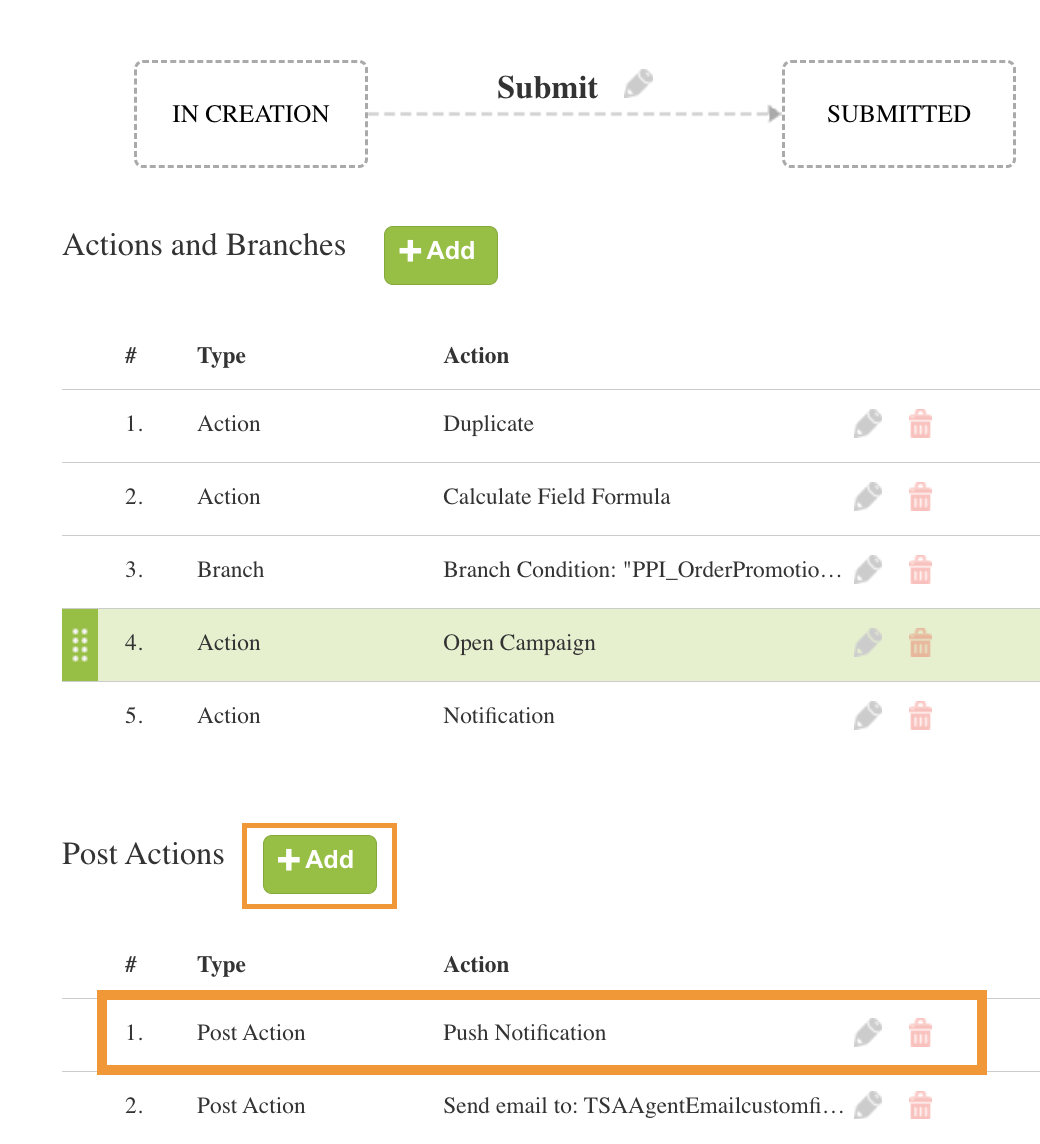Delete the Duplicate action row
The width and height of the screenshot is (1040, 1144).
point(920,424)
